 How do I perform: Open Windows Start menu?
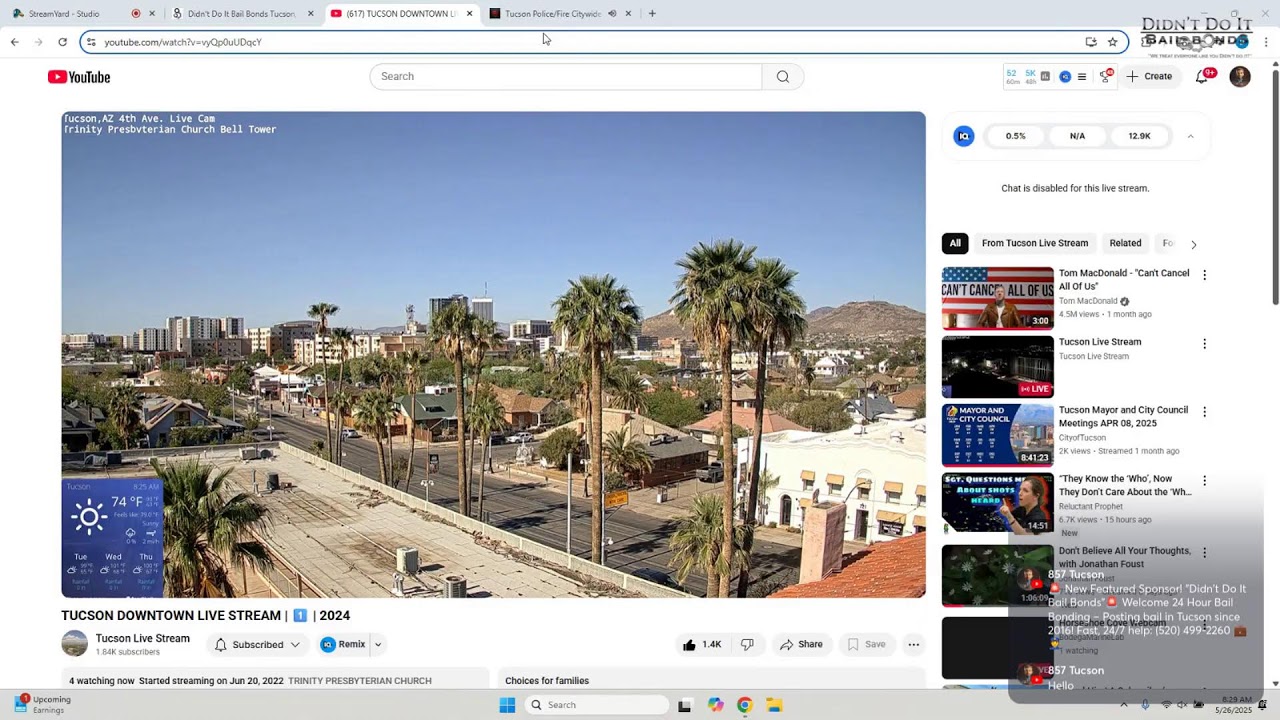(507, 705)
